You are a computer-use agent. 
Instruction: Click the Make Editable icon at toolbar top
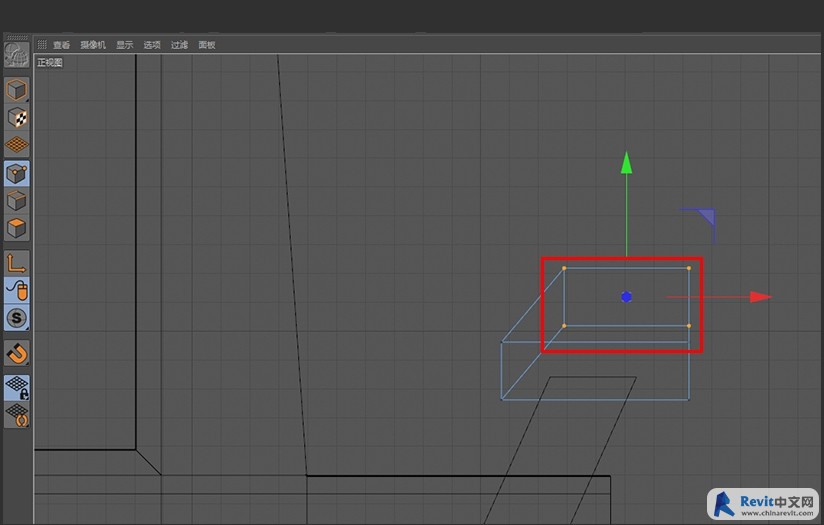(16, 54)
